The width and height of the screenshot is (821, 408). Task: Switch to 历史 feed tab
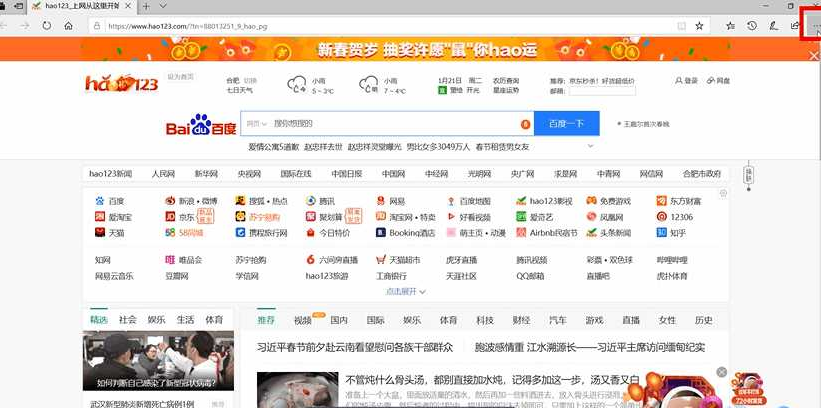pos(704,321)
